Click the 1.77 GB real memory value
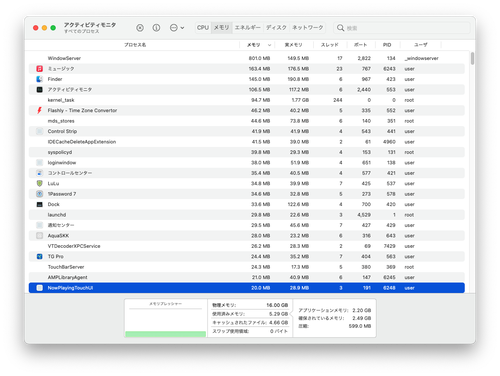The image size is (500, 376). [300, 100]
